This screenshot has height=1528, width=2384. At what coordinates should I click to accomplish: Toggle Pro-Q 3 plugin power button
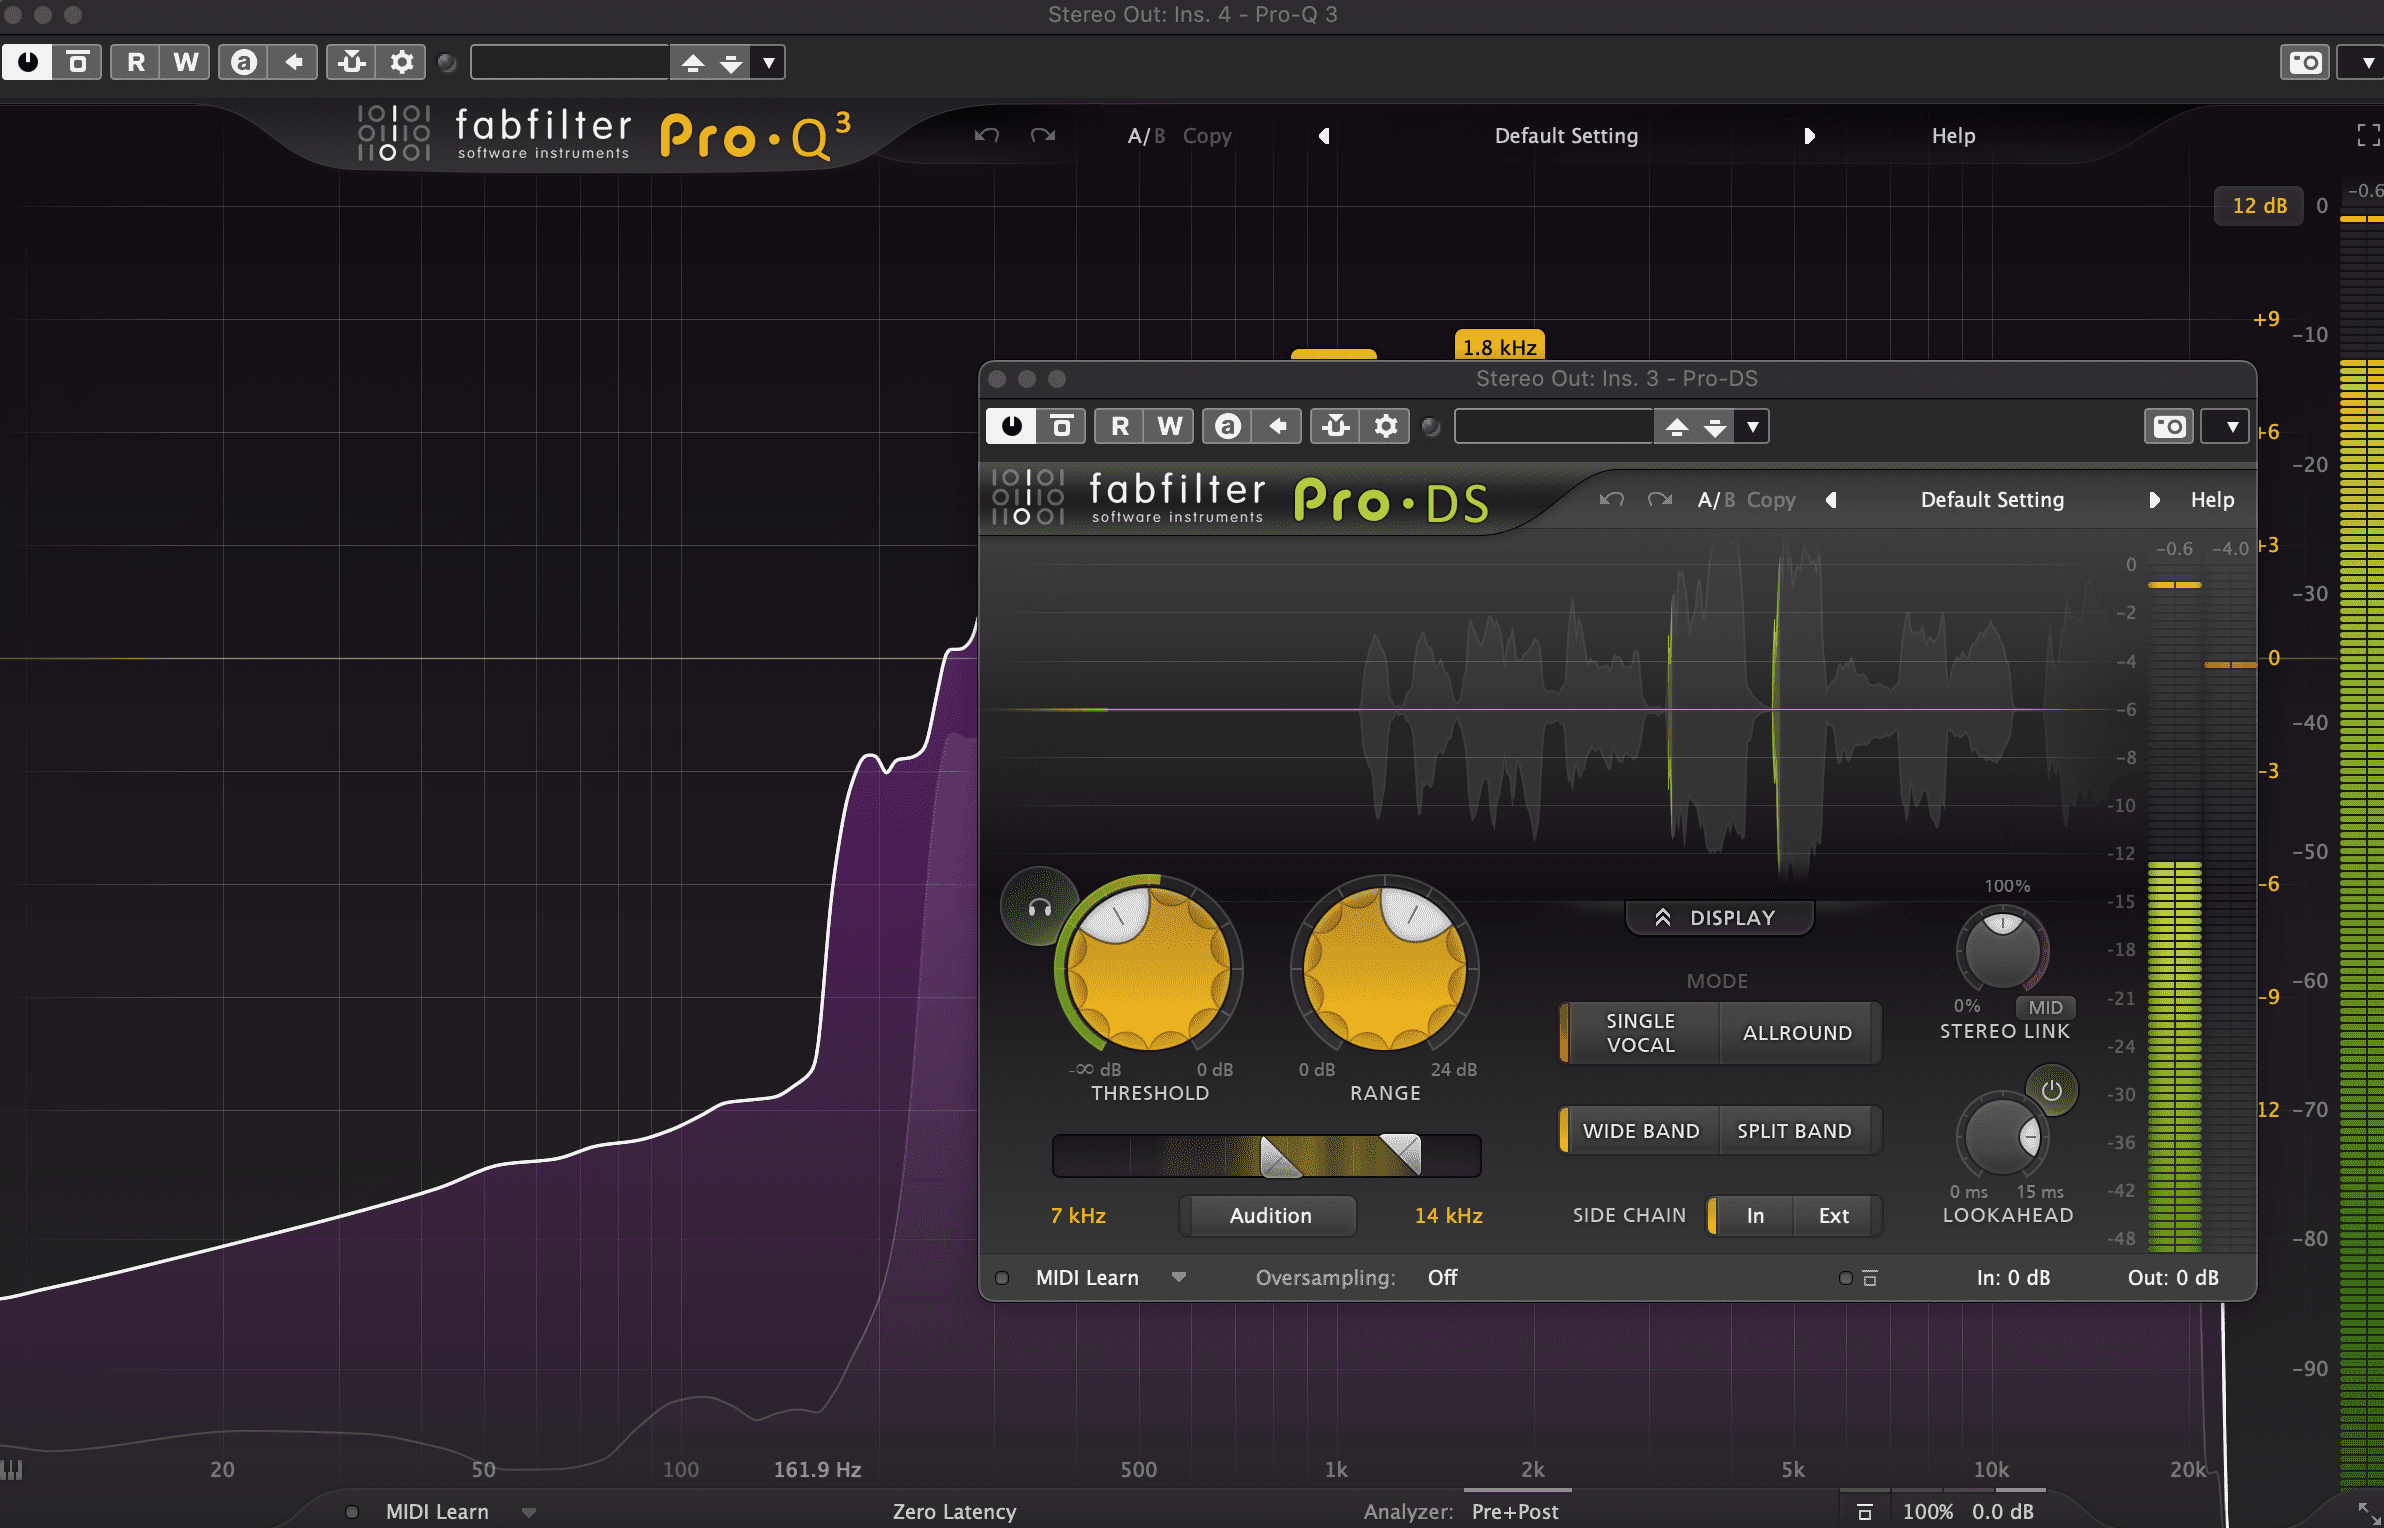point(28,62)
